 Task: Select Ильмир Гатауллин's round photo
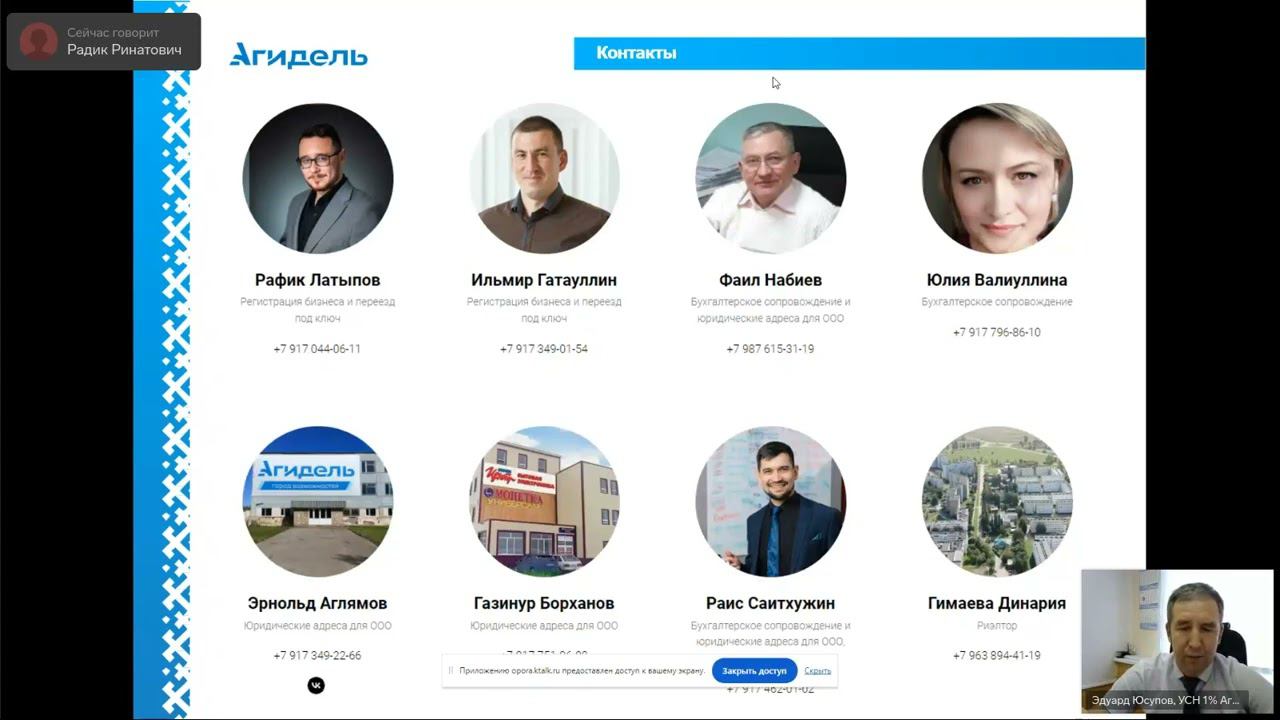[544, 178]
